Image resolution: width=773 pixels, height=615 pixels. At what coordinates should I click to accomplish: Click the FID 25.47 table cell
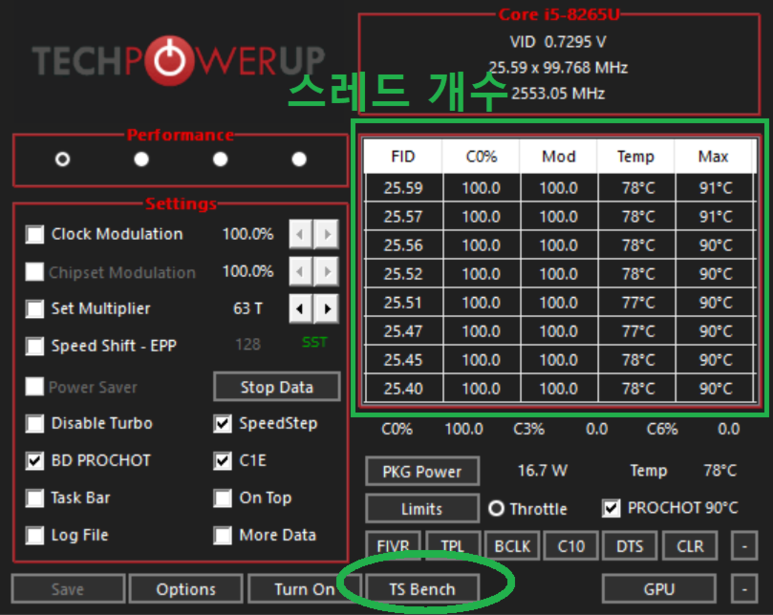tap(404, 331)
